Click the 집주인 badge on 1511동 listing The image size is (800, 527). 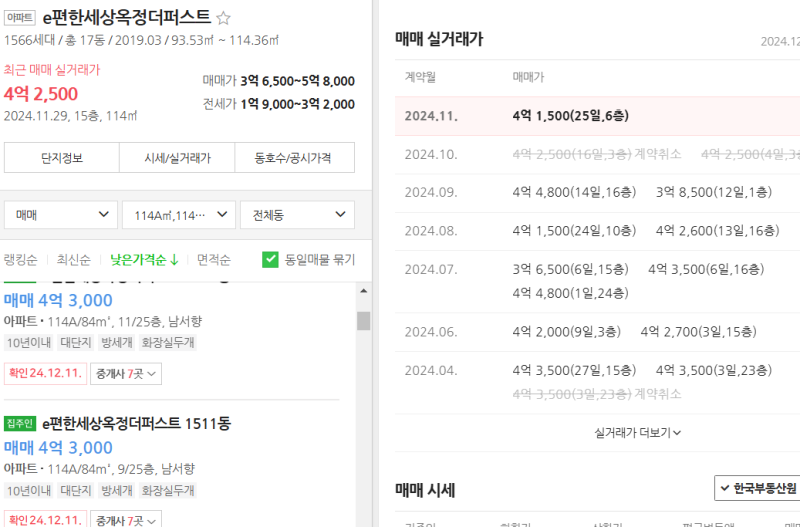coord(20,423)
